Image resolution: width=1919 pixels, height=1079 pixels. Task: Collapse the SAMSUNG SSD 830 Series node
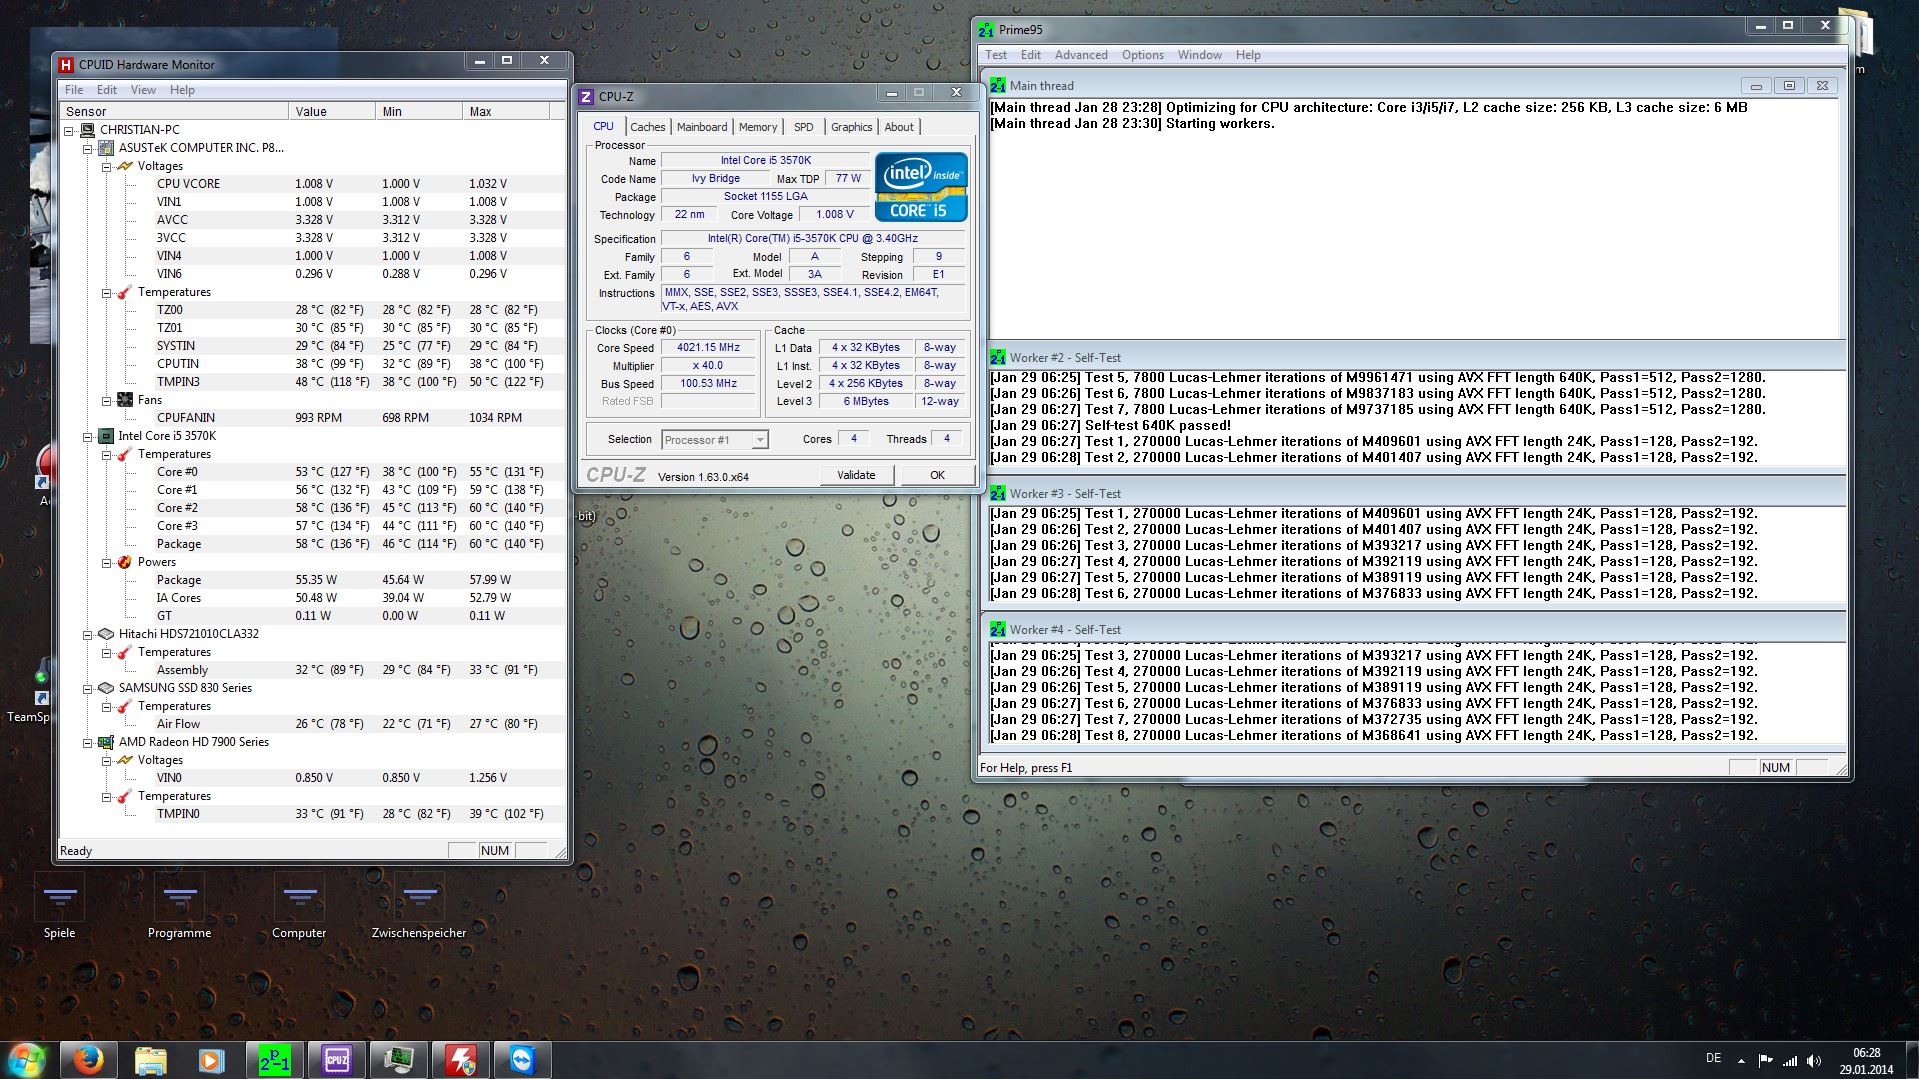pos(88,688)
